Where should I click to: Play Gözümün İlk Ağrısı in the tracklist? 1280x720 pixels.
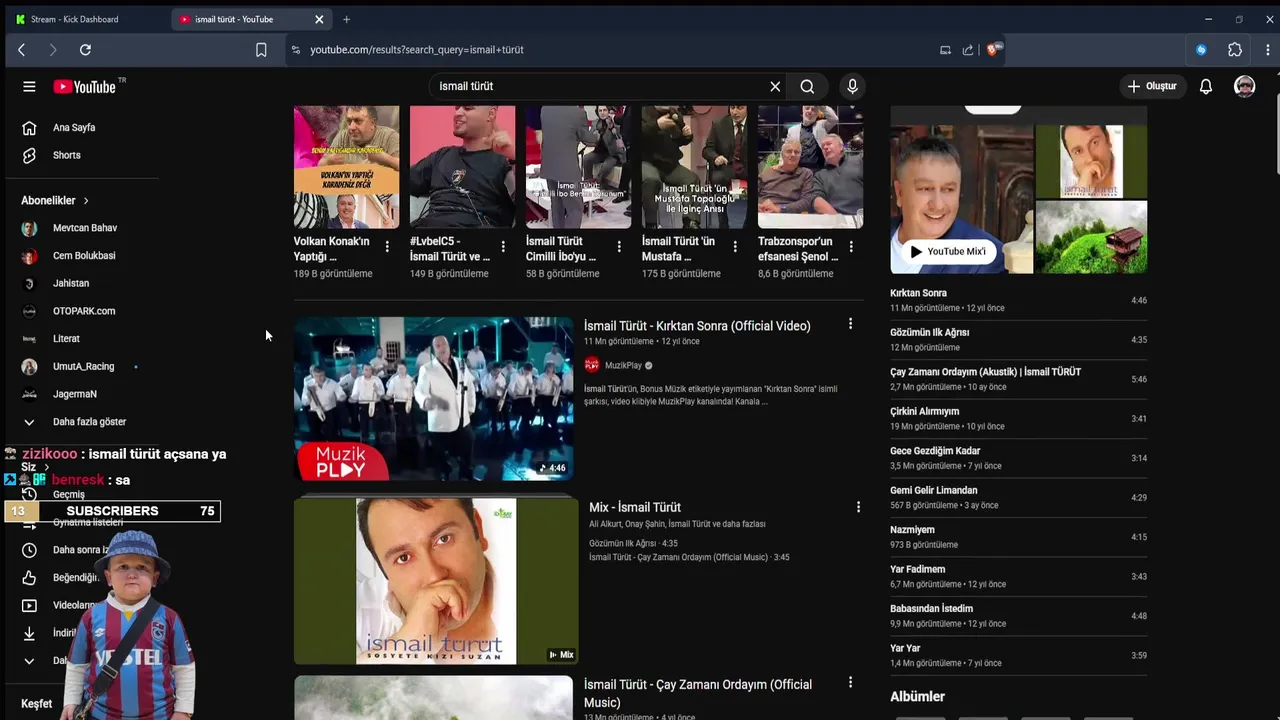[1018, 340]
